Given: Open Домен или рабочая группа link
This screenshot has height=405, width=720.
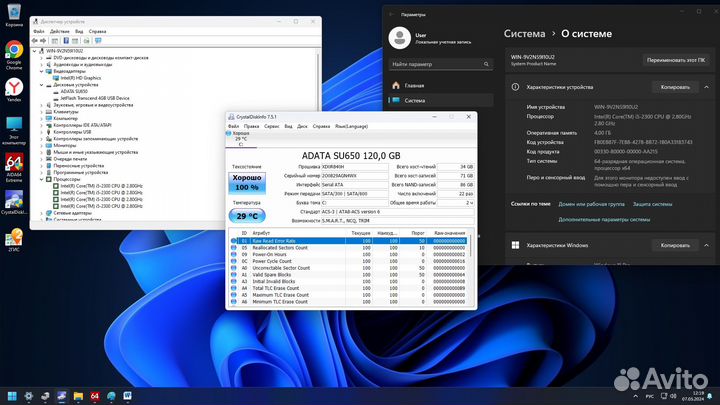Looking at the screenshot, I should (x=591, y=204).
